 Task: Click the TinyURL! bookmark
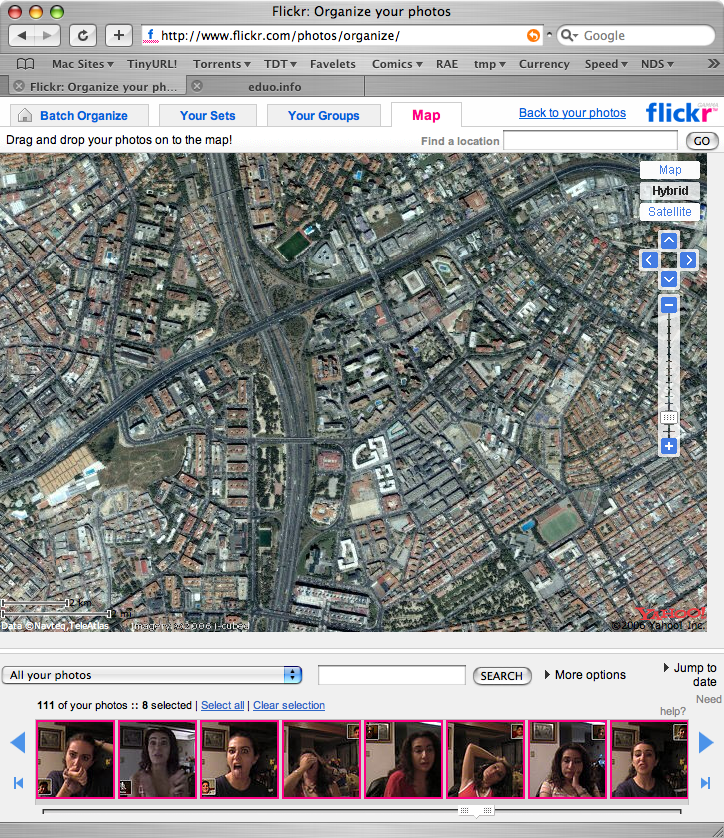click(152, 64)
